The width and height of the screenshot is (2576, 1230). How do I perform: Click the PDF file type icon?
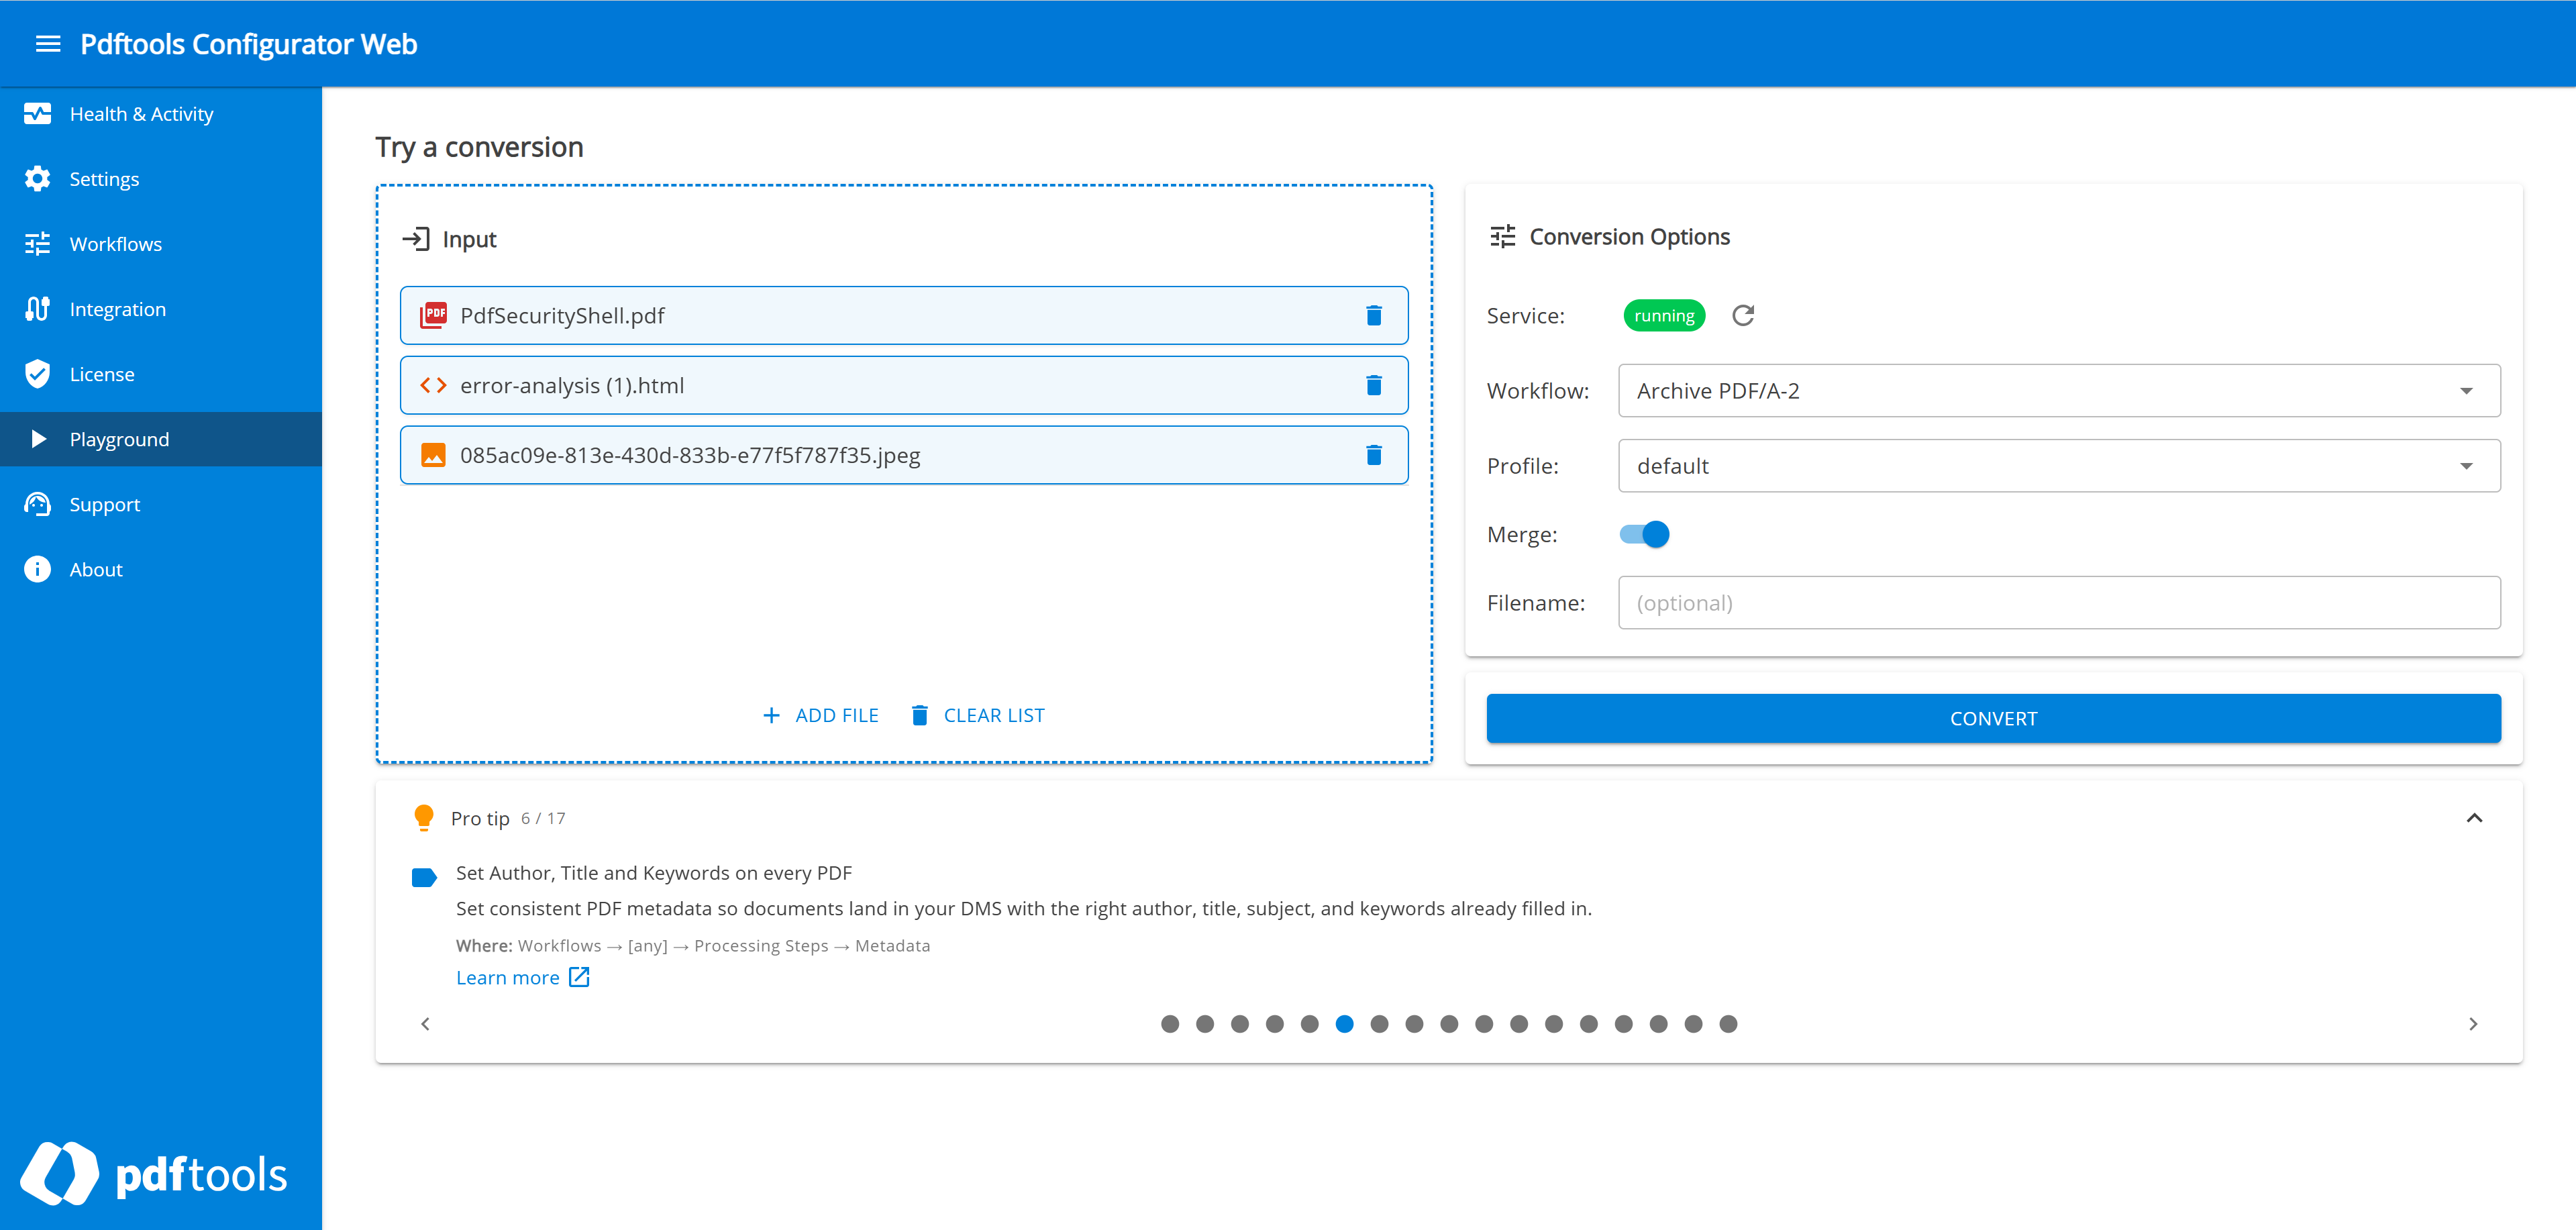(433, 316)
